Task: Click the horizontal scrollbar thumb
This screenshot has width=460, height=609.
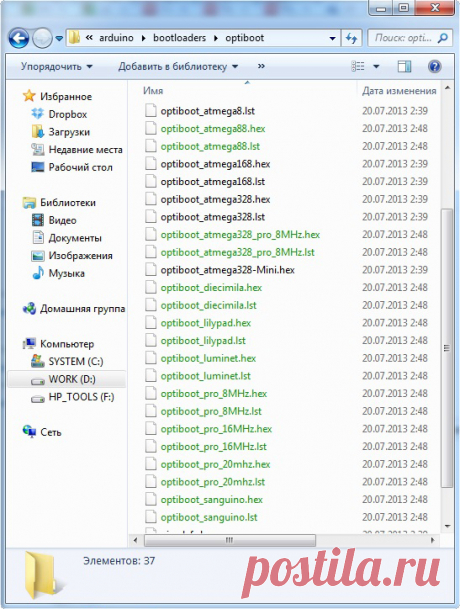Action: [x=230, y=540]
